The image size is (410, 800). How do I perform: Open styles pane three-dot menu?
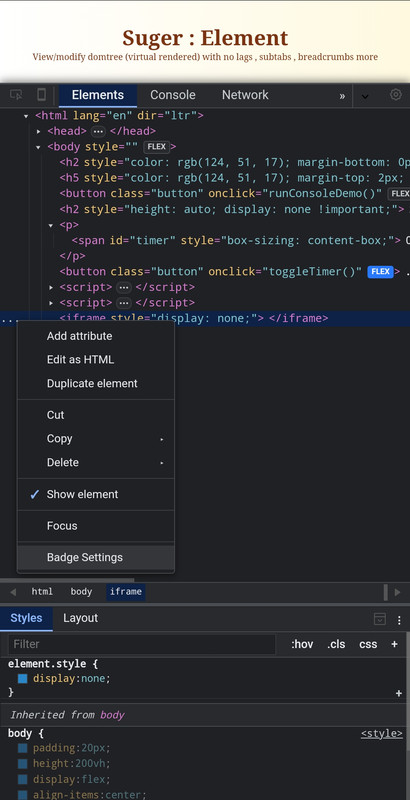click(399, 620)
